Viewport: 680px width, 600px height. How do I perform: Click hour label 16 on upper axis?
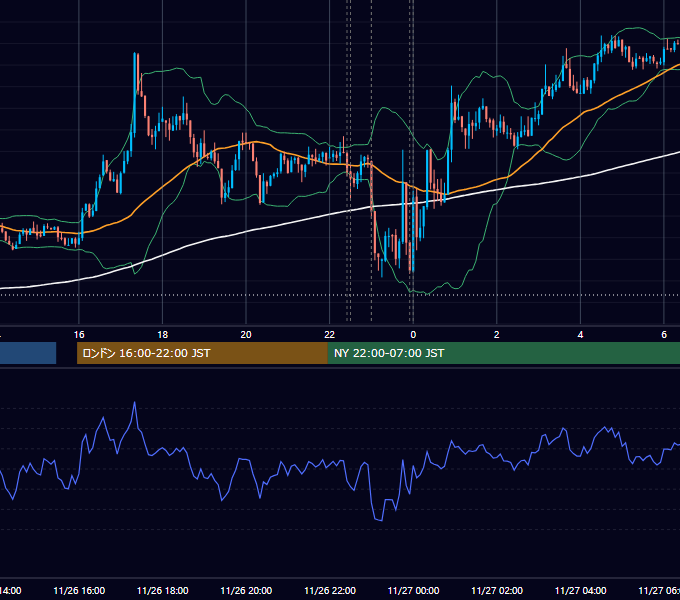(79, 335)
